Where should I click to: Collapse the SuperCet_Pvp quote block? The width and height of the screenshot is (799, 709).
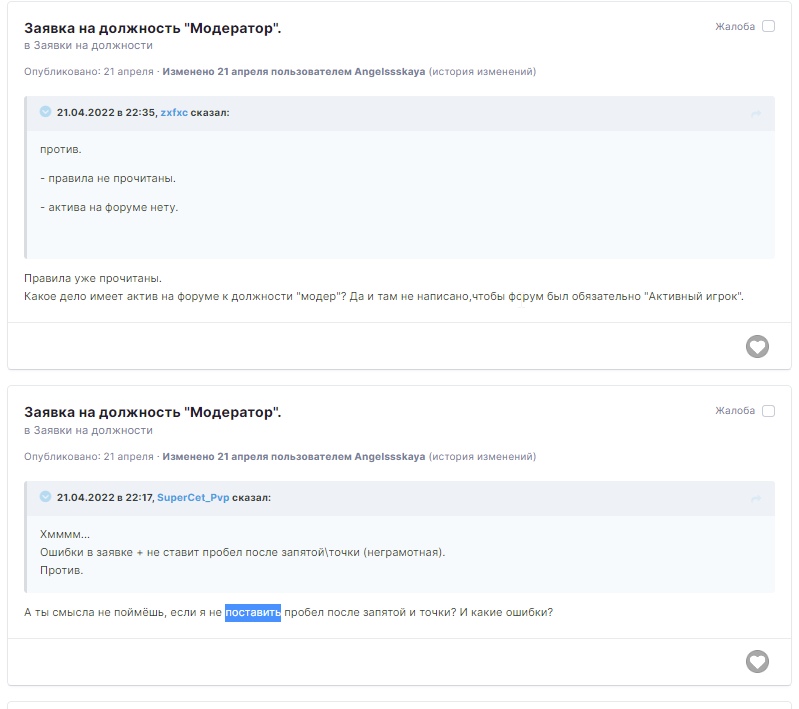click(x=45, y=496)
